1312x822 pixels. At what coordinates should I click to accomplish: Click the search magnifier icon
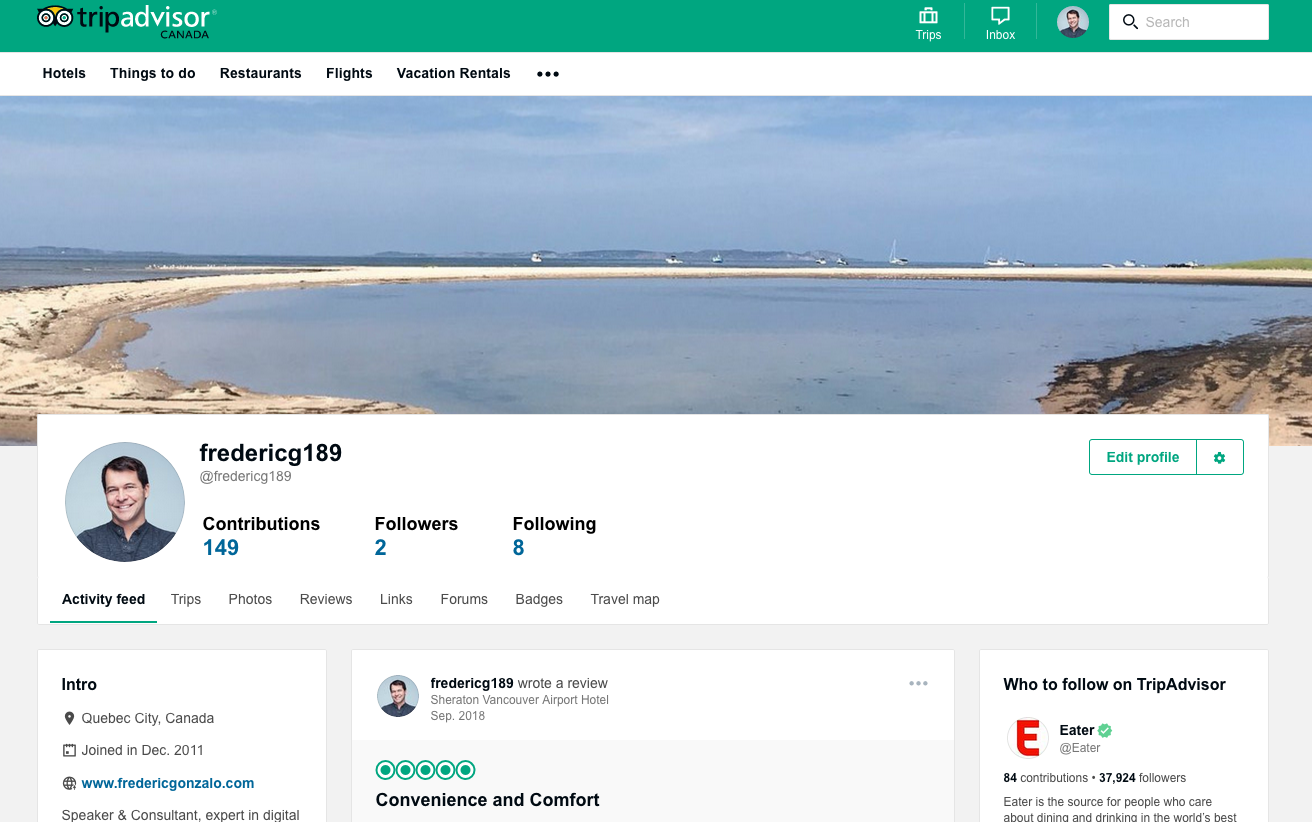(x=1130, y=22)
